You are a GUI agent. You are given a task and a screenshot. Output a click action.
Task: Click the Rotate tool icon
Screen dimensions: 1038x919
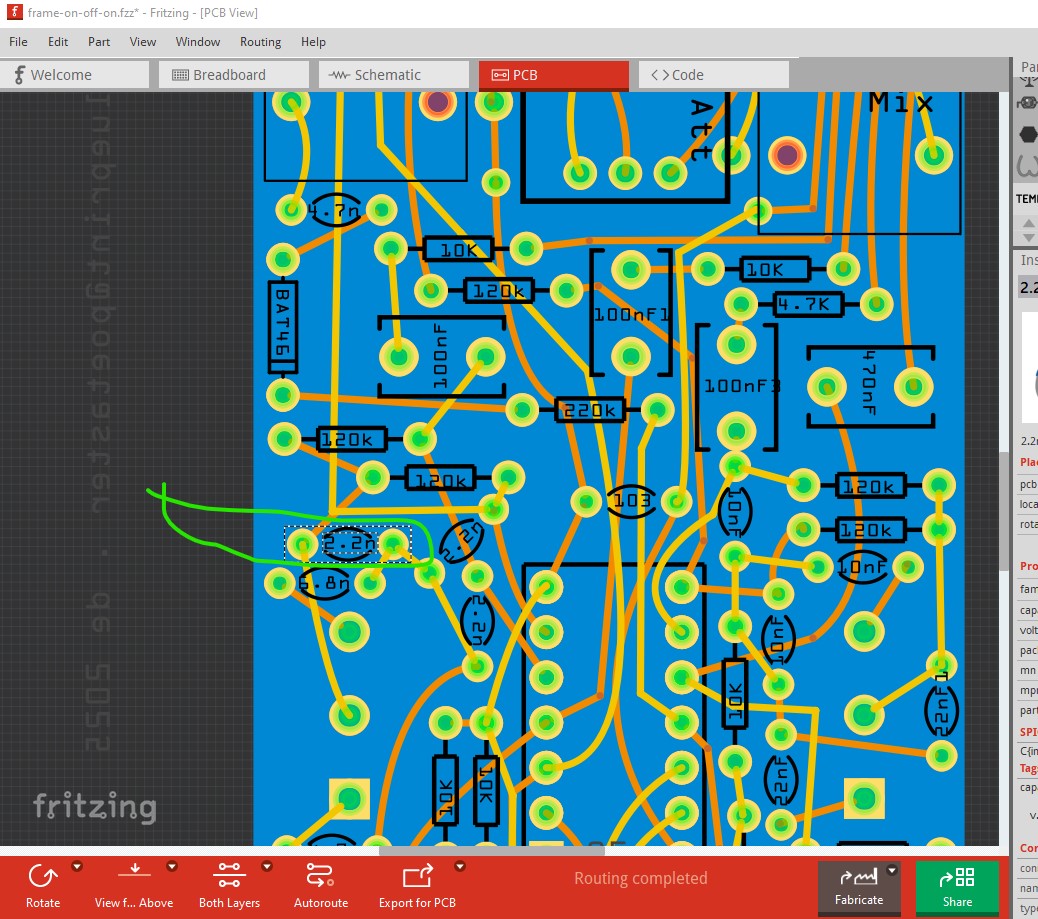(x=42, y=877)
